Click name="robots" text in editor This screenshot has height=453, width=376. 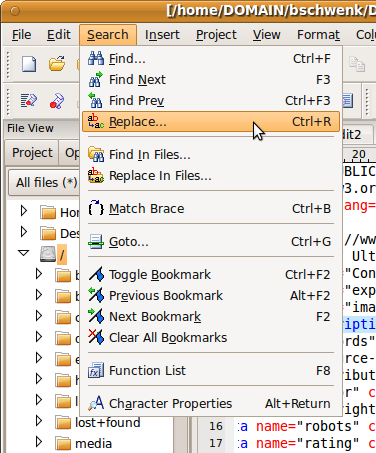click(307, 426)
